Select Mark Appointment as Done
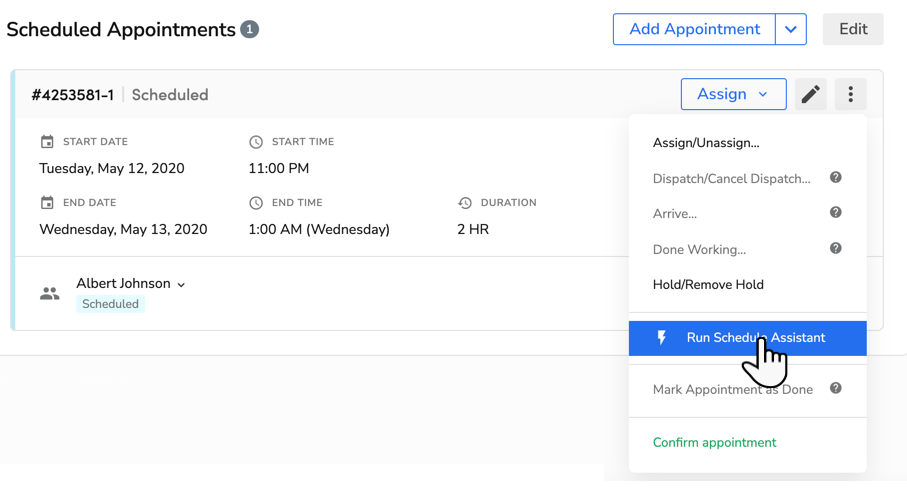The image size is (907, 498). pos(732,390)
